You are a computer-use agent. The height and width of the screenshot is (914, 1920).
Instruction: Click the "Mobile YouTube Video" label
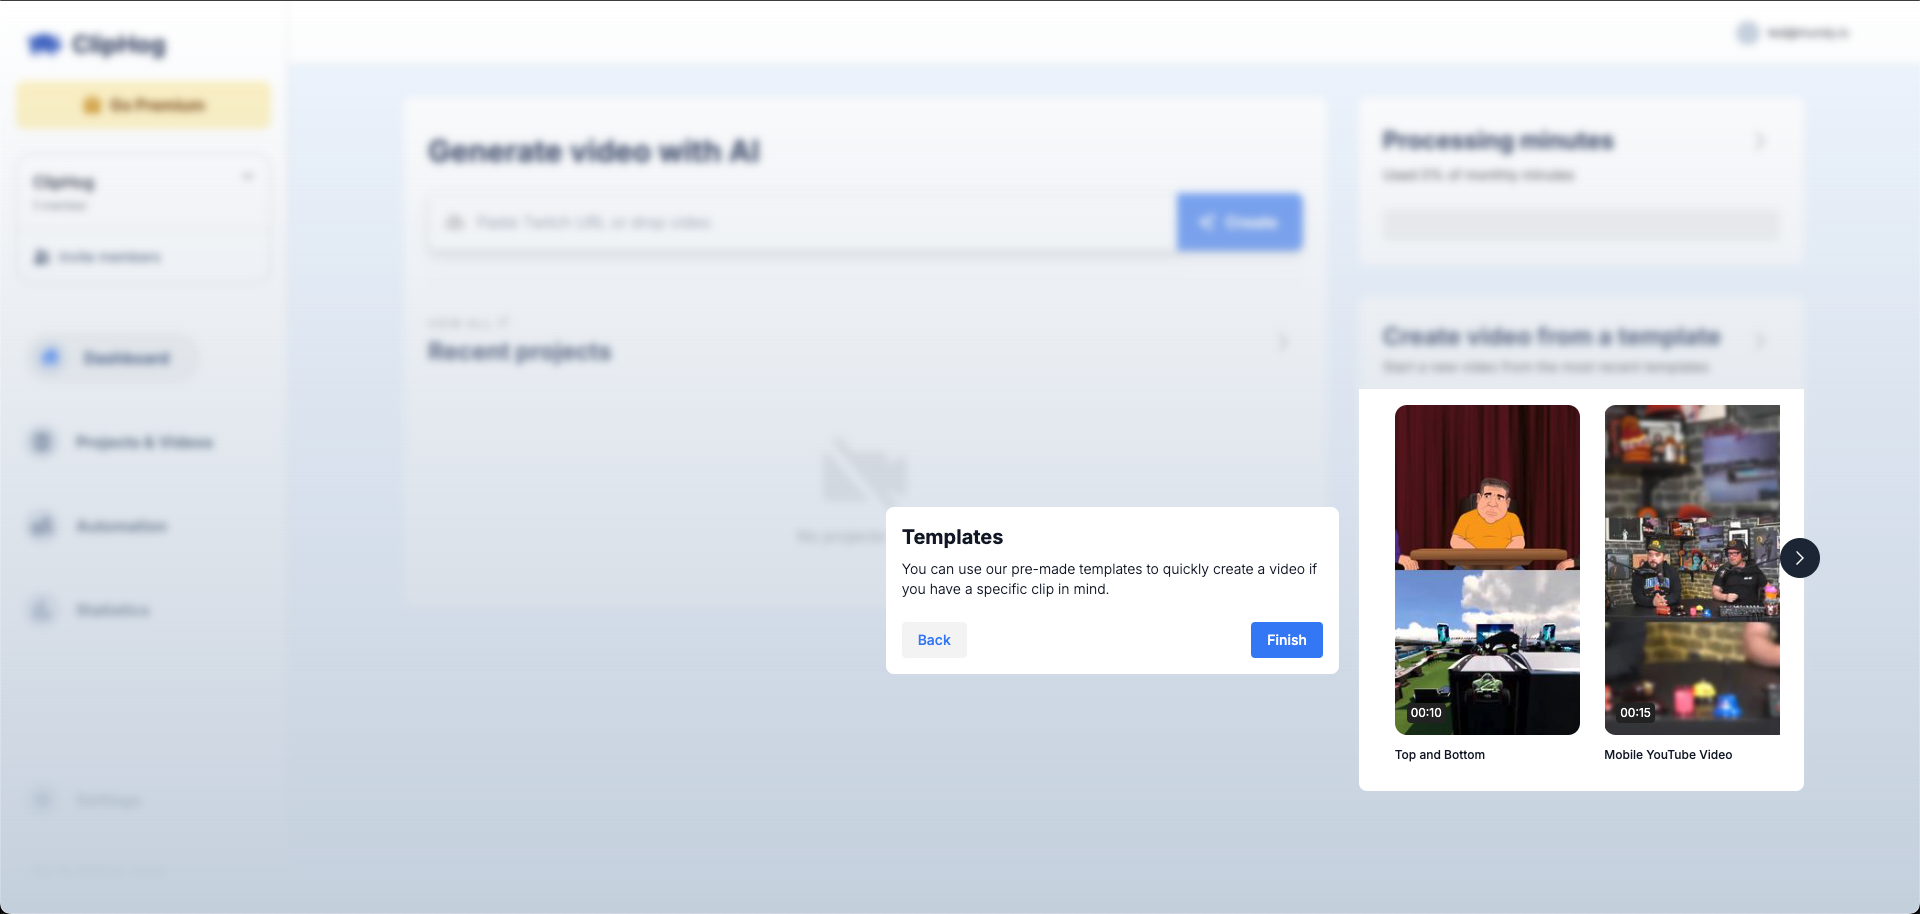click(1668, 755)
